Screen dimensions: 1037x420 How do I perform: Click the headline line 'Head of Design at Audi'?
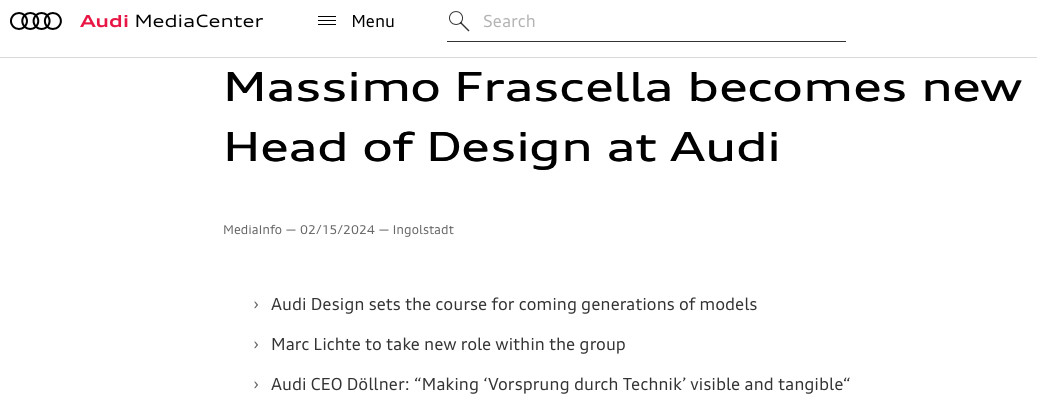[502, 147]
